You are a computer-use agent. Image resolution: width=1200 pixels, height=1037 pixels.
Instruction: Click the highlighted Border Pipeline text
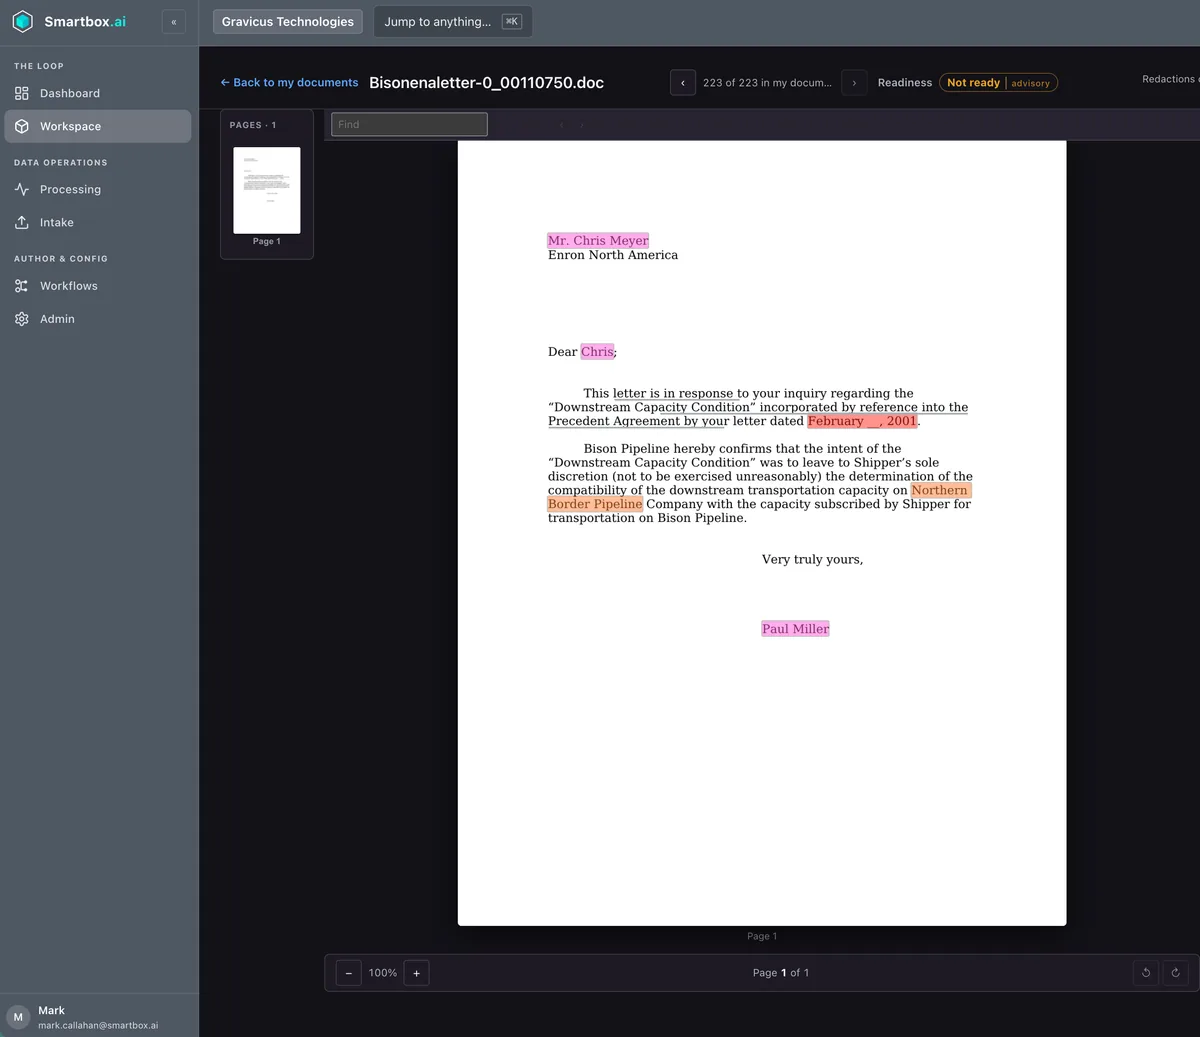pos(595,504)
